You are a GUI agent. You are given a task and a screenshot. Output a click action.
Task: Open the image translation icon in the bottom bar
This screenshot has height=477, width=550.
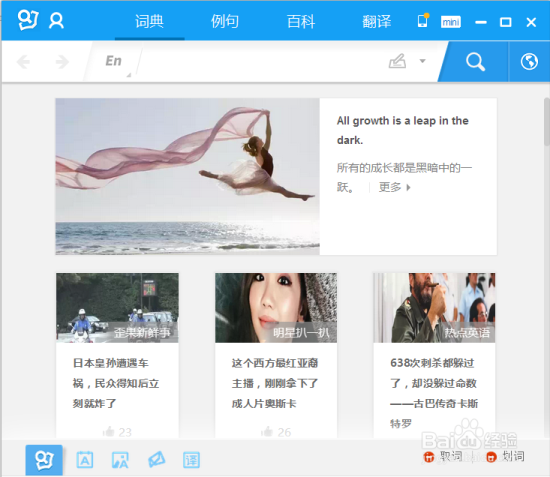coord(120,460)
